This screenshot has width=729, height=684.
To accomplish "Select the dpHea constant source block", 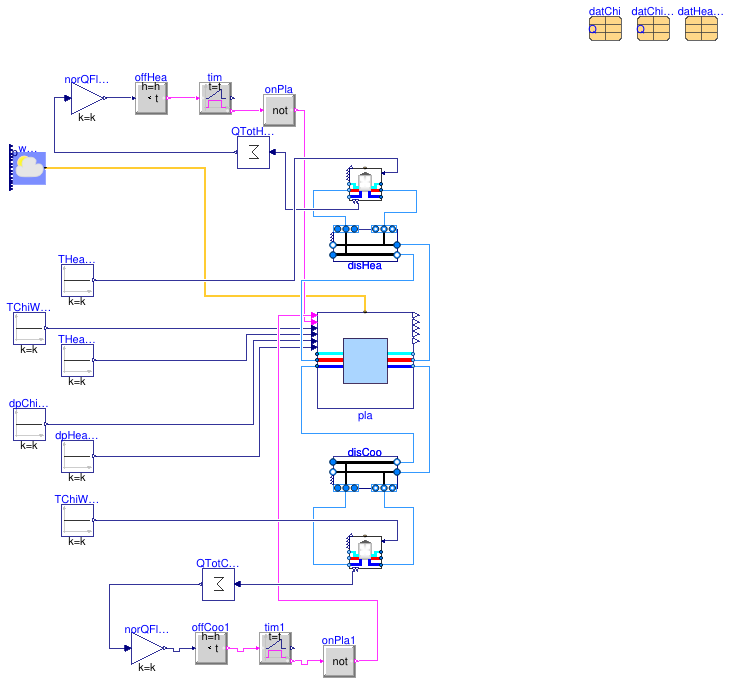I will click(78, 456).
